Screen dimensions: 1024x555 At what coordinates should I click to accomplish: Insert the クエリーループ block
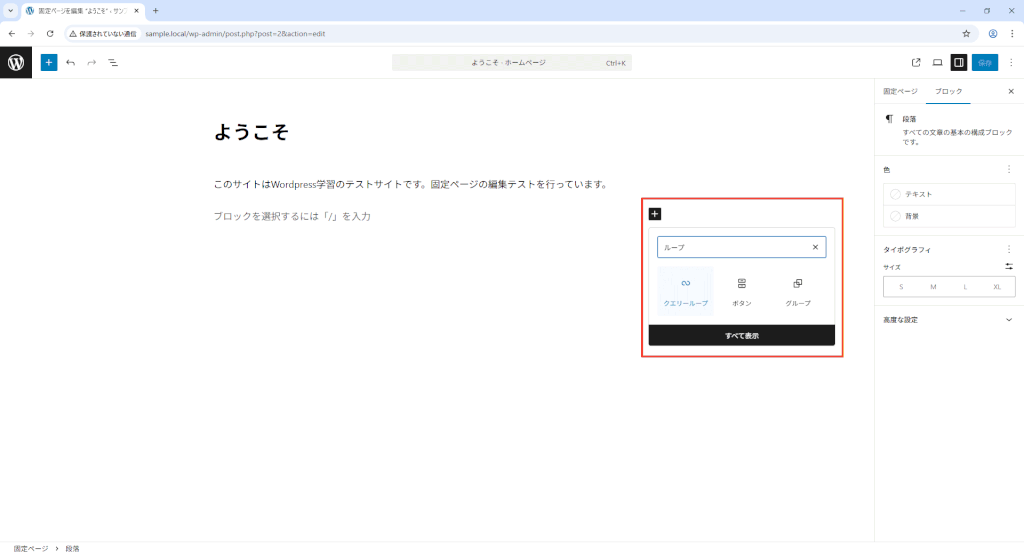pos(686,292)
